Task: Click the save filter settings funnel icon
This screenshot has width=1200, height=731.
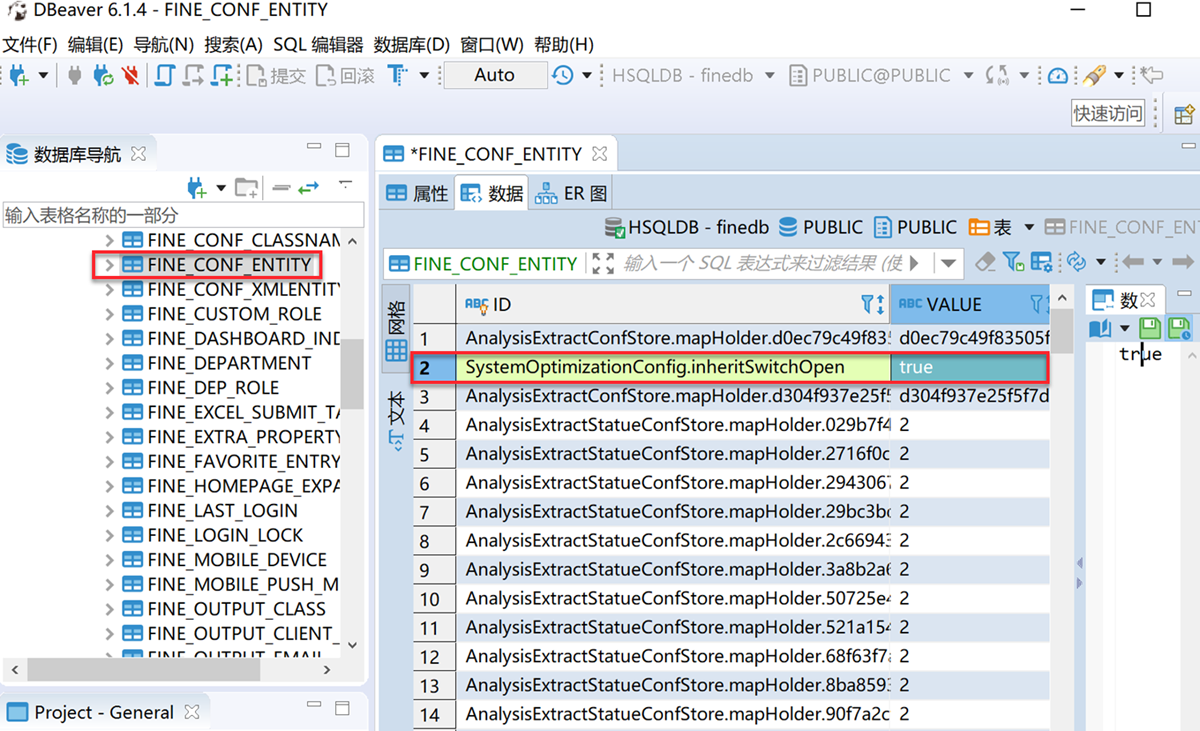Action: pos(1013,262)
